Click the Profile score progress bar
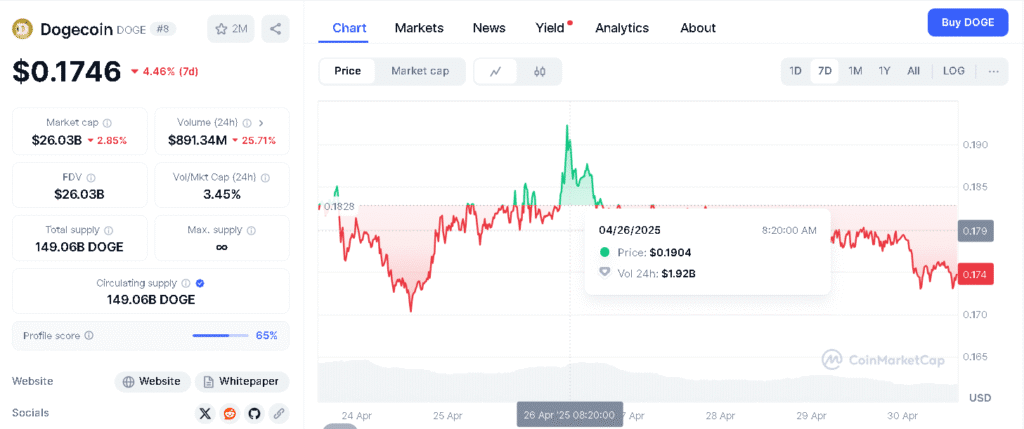This screenshot has width=1024, height=429. [220, 335]
